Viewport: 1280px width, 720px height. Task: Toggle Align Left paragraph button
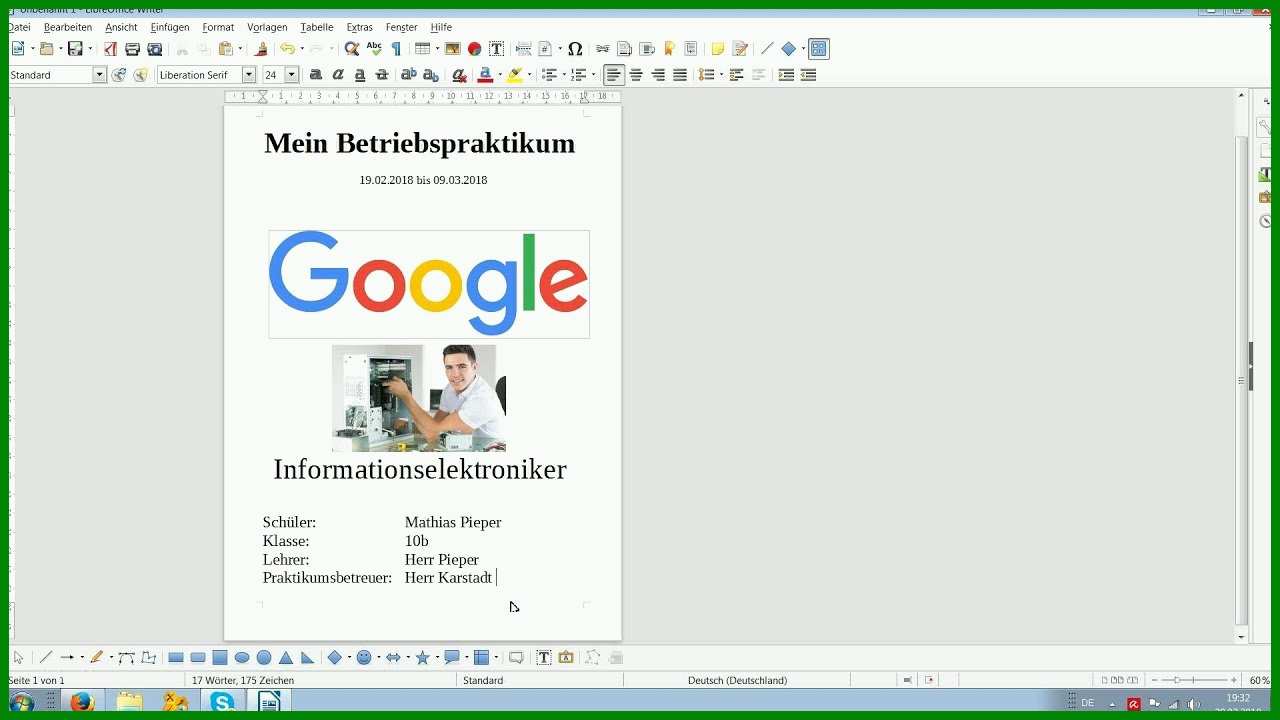[614, 75]
